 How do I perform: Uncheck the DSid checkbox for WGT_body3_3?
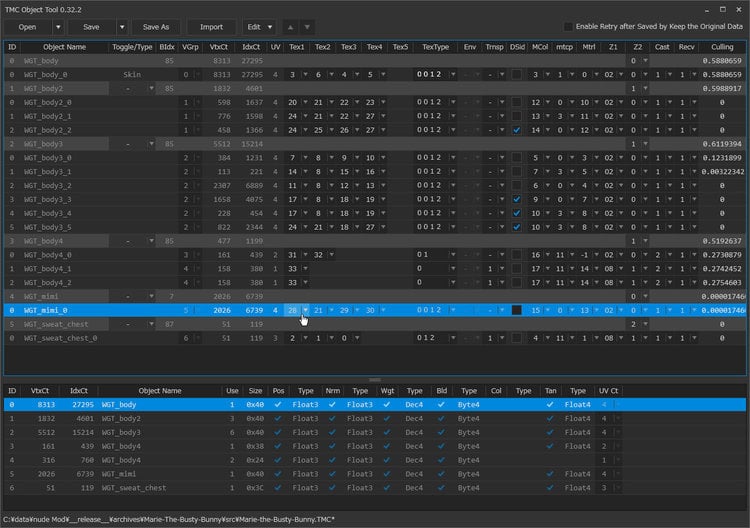click(x=517, y=199)
